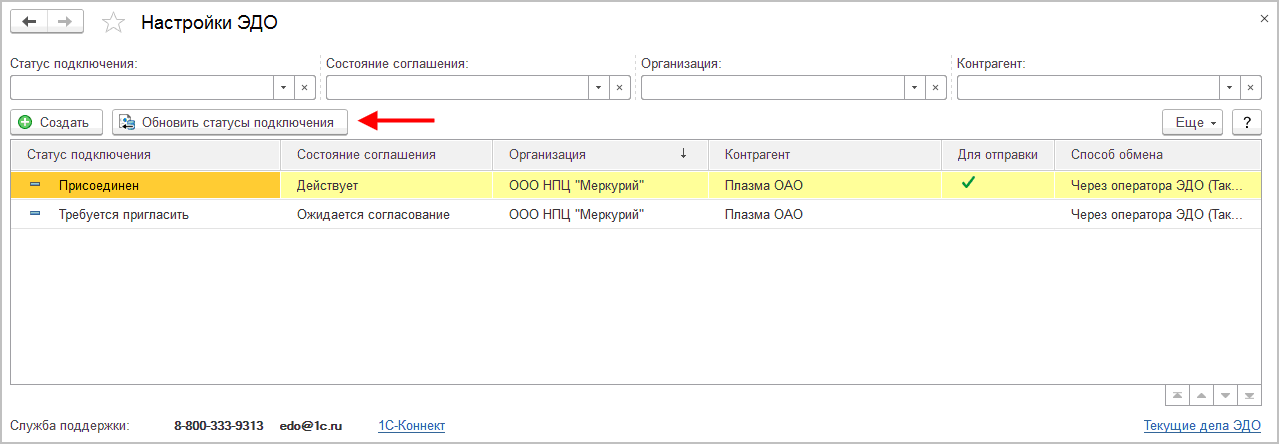The width and height of the screenshot is (1279, 444).
Task: Clear the Состояние соглашения filter
Action: click(620, 88)
